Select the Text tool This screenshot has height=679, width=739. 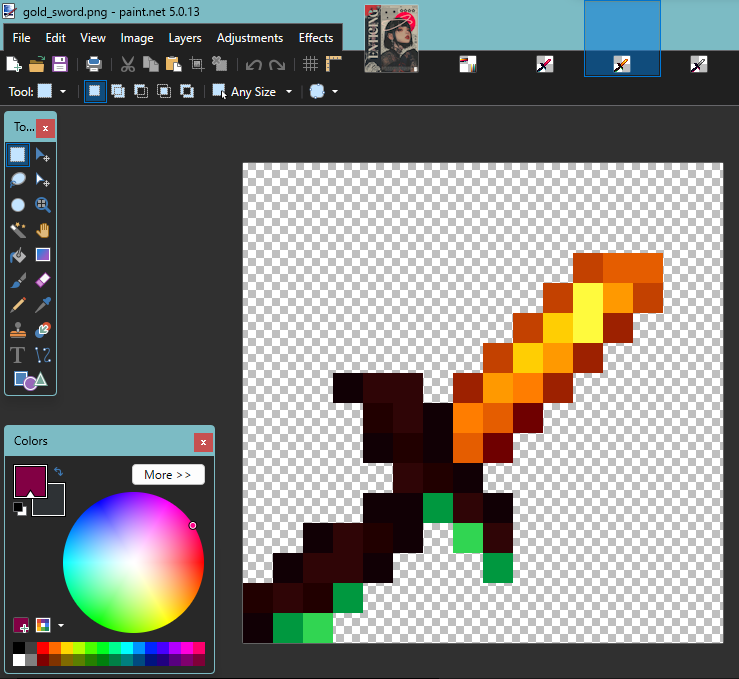(18, 355)
